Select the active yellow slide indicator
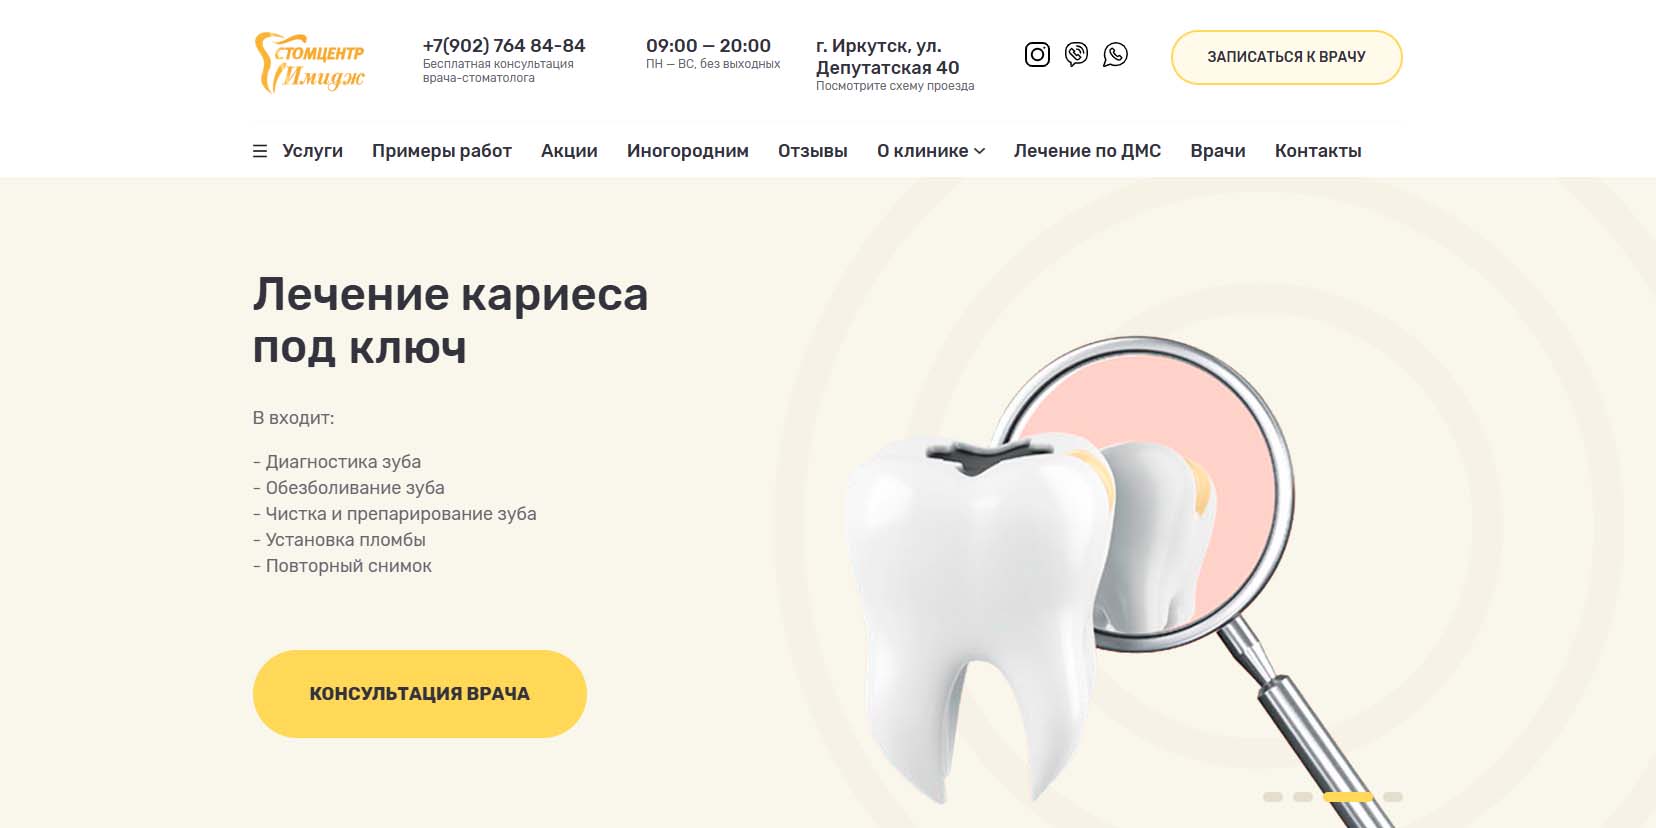The image size is (1656, 828). coord(1348,797)
